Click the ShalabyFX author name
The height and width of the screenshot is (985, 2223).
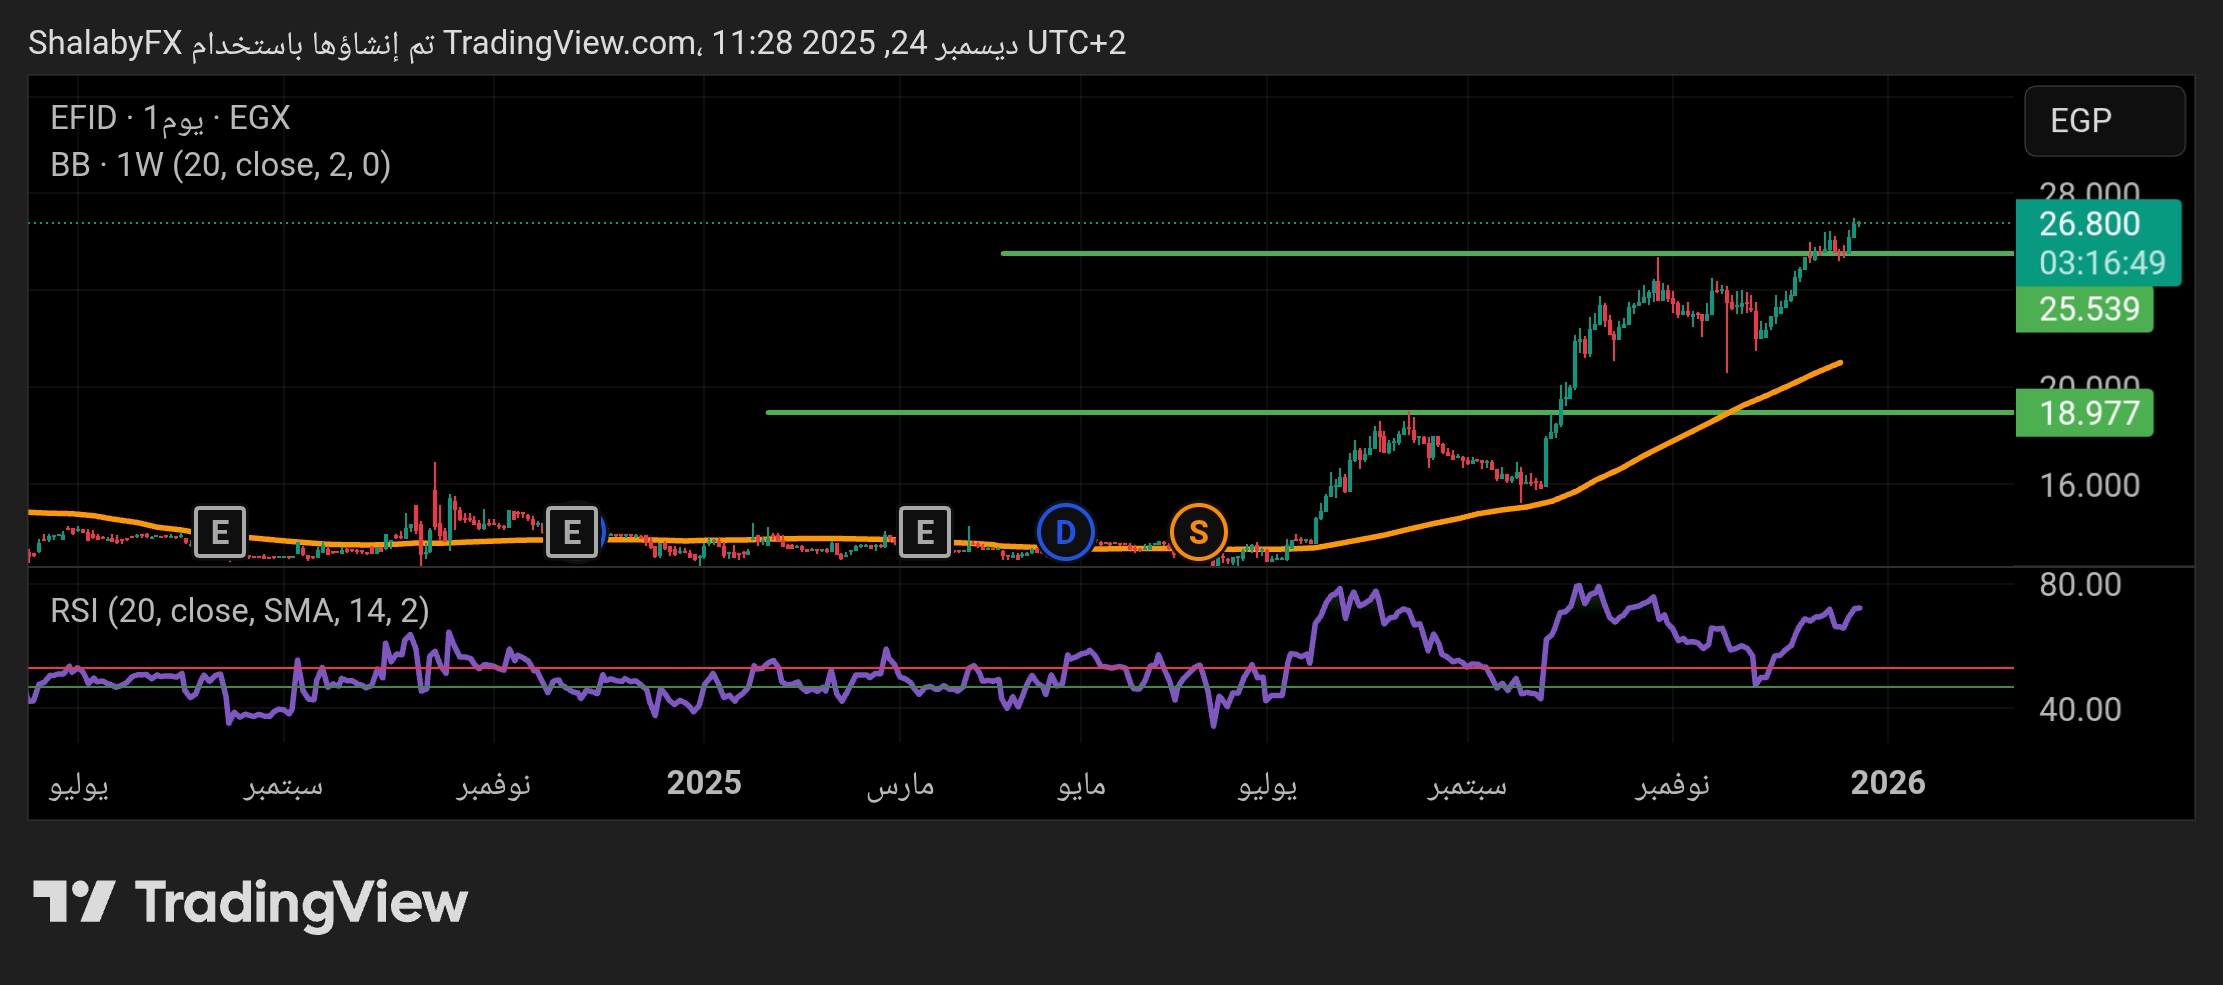coord(102,43)
